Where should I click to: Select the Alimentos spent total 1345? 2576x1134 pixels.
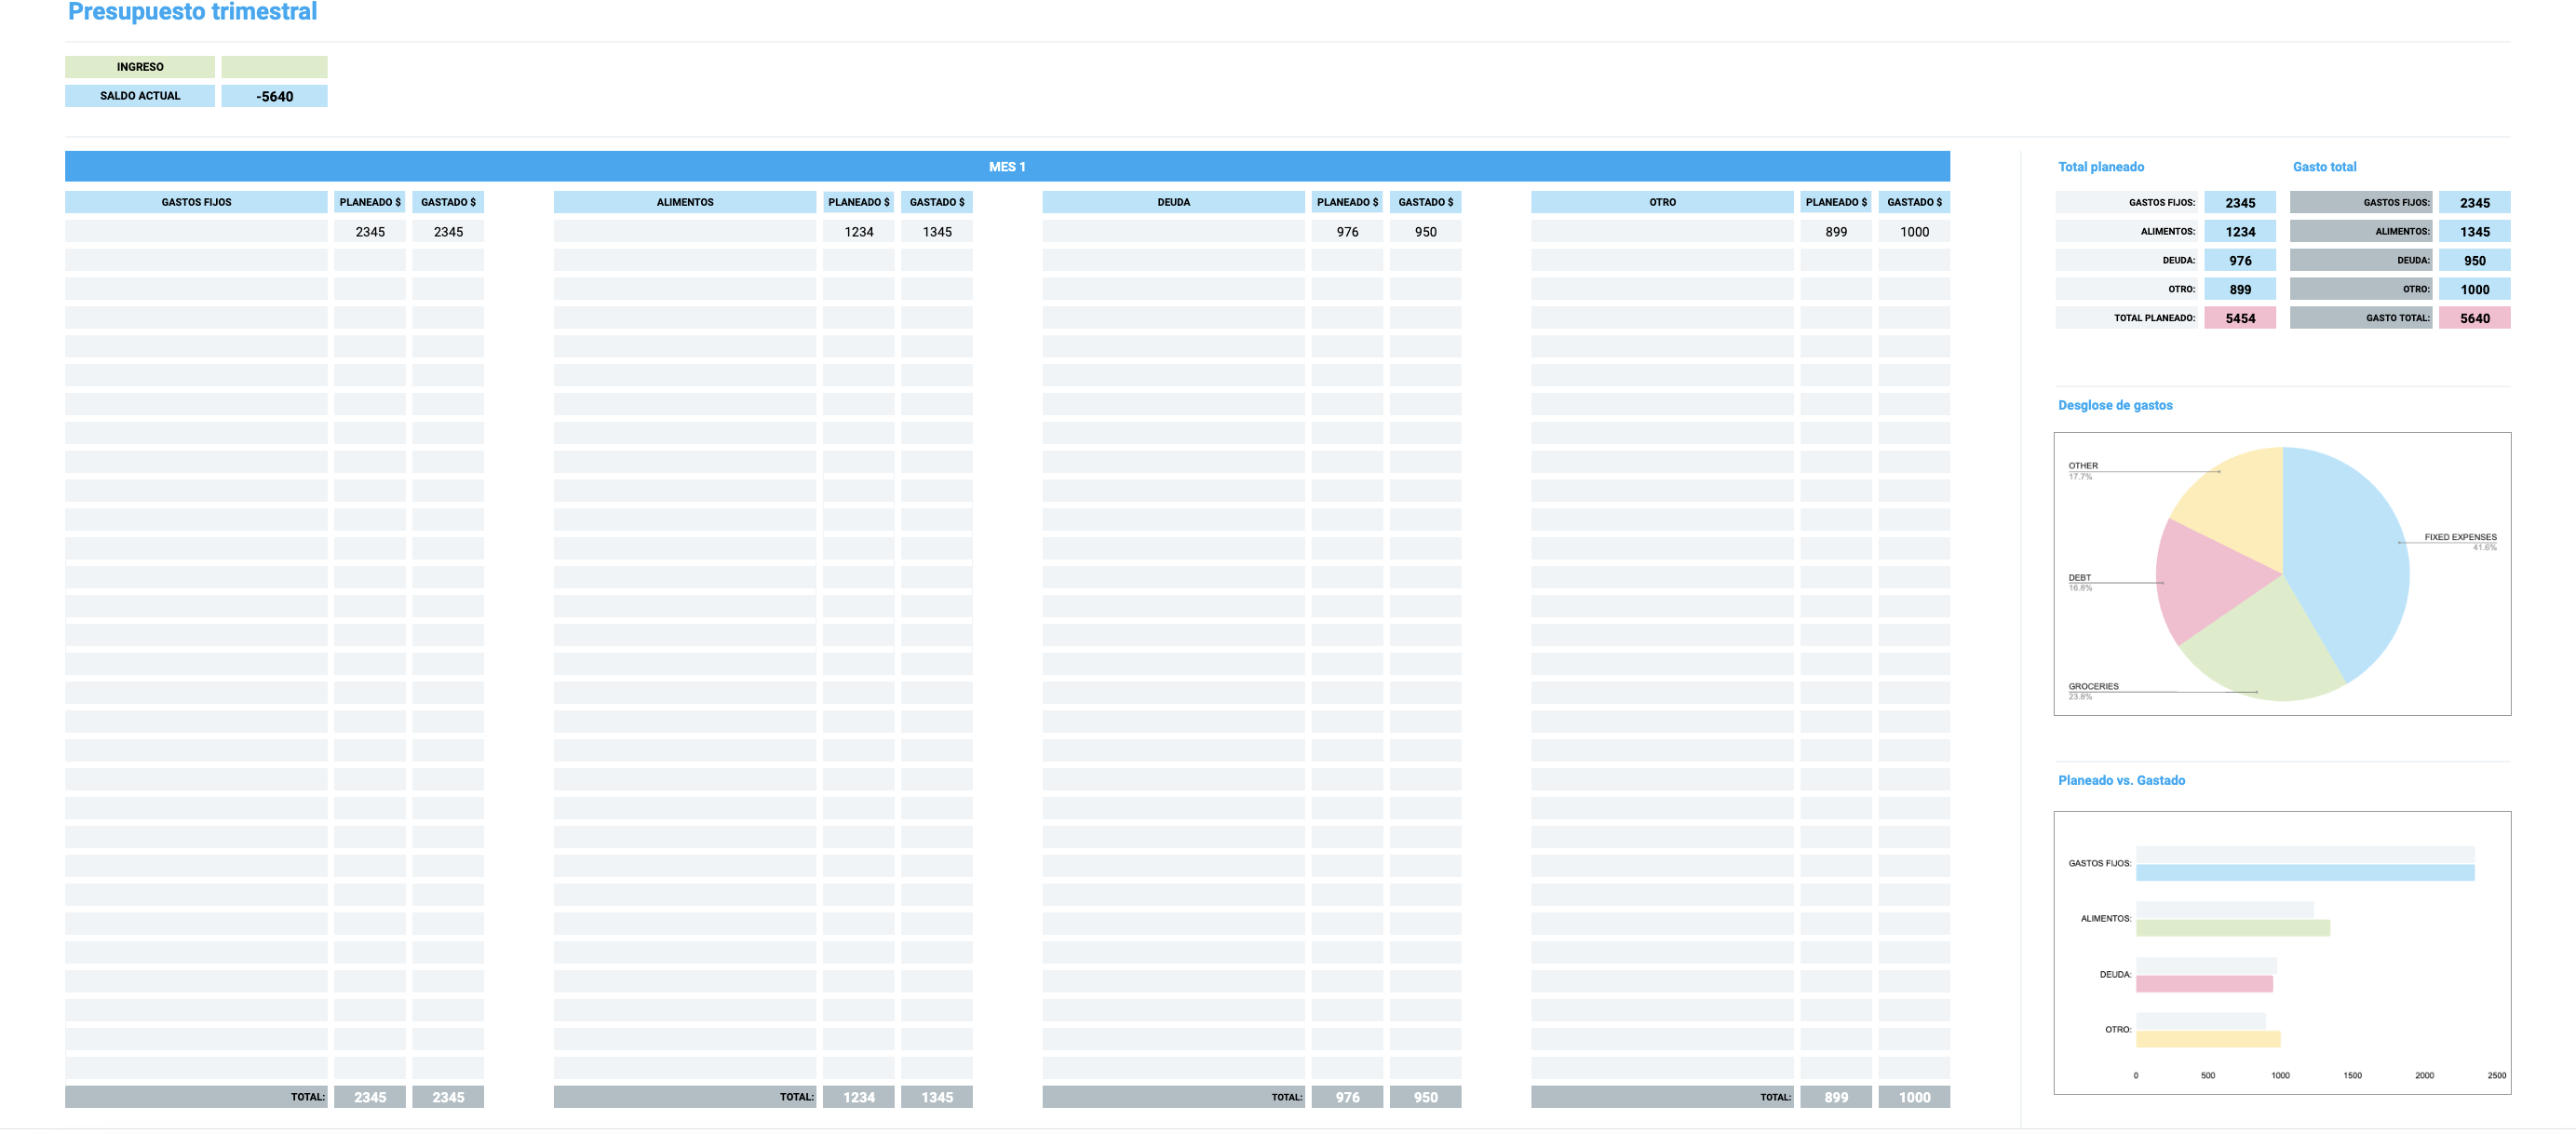pyautogui.click(x=937, y=1097)
